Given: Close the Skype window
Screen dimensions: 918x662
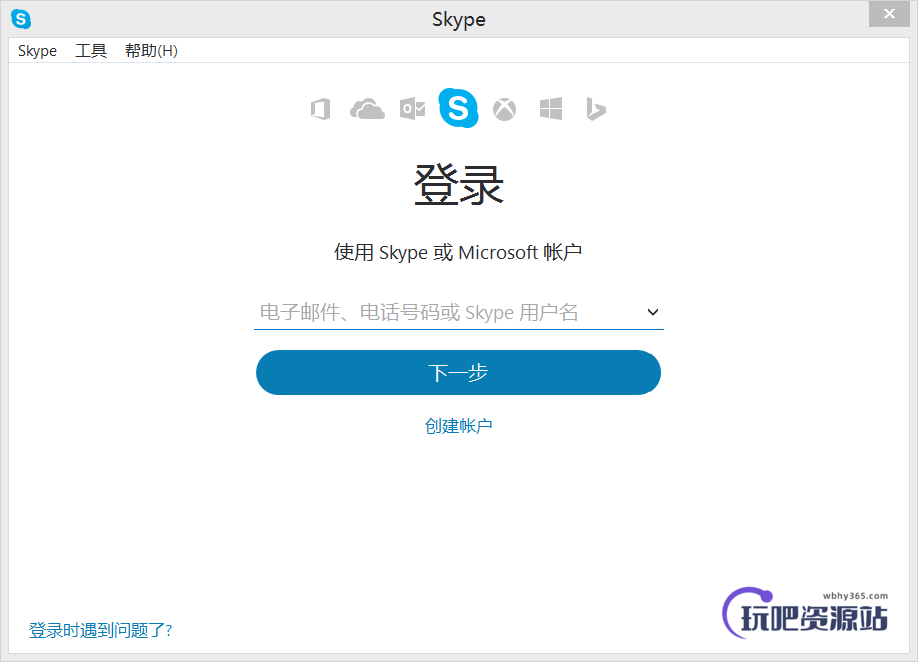Looking at the screenshot, I should click(889, 14).
